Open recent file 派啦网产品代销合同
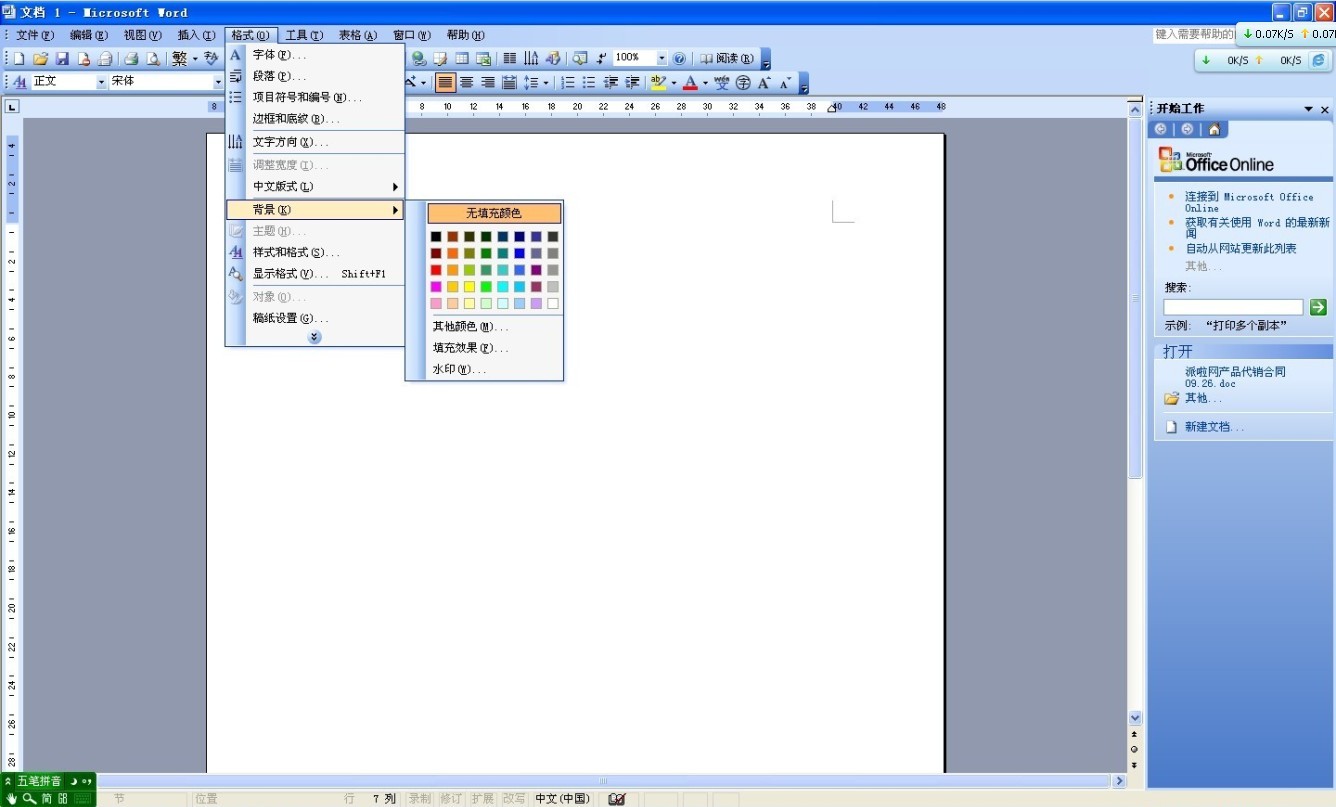Screen dimensions: 1336x807 pyautogui.click(x=1235, y=377)
